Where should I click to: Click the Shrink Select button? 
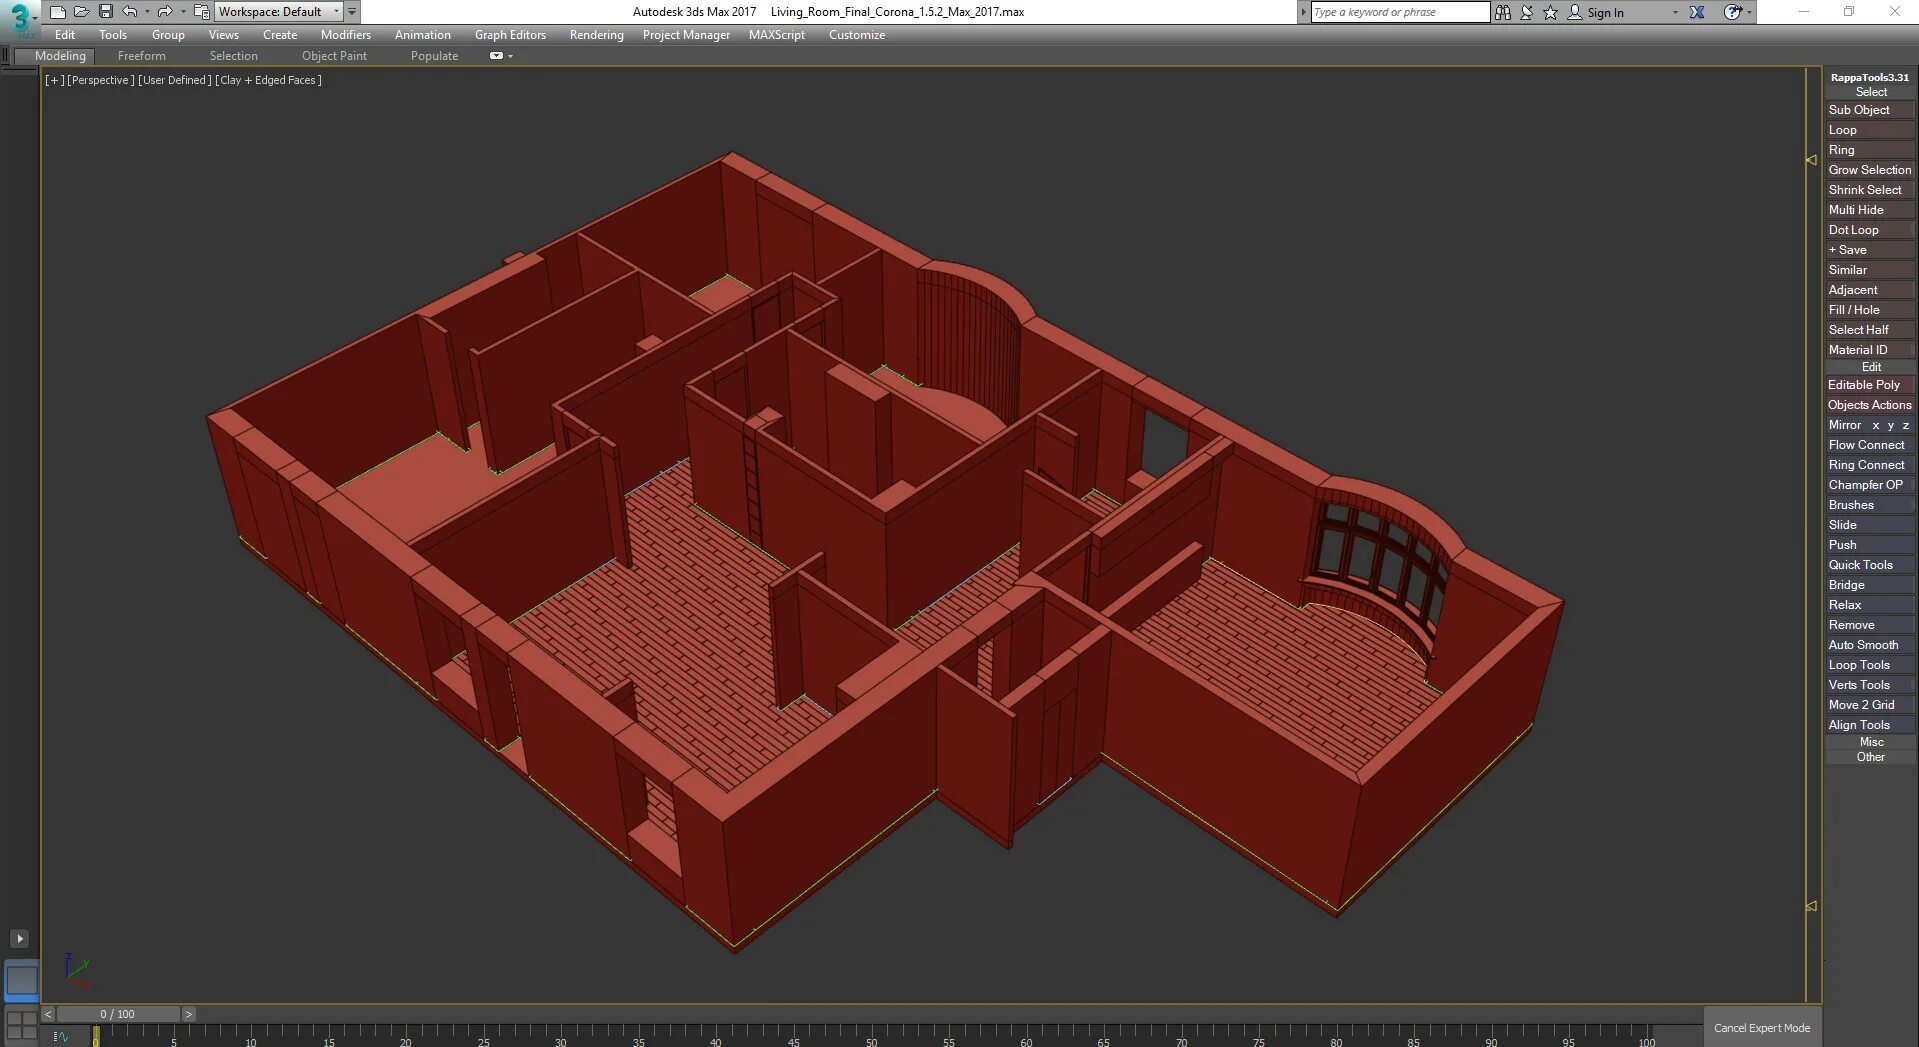1870,190
